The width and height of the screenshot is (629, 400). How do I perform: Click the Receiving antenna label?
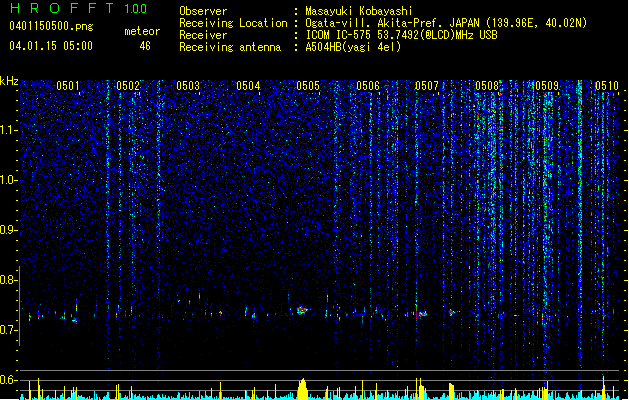point(230,47)
